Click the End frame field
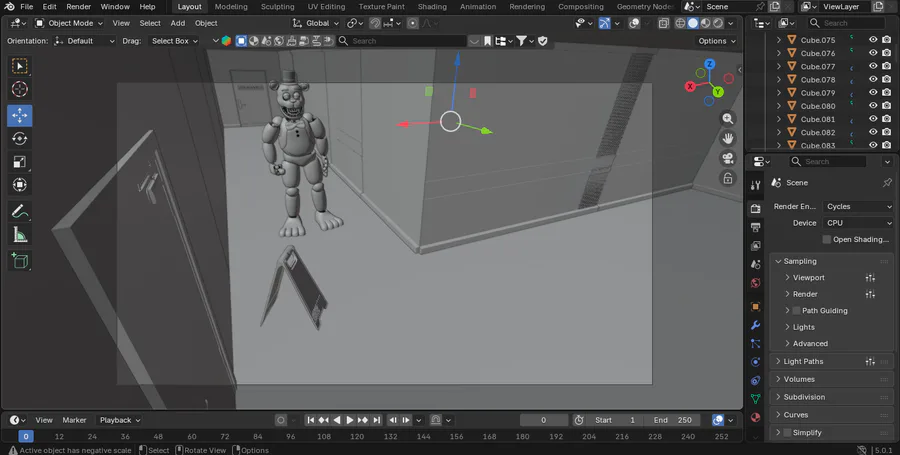Viewport: 900px width, 455px height. tap(673, 420)
